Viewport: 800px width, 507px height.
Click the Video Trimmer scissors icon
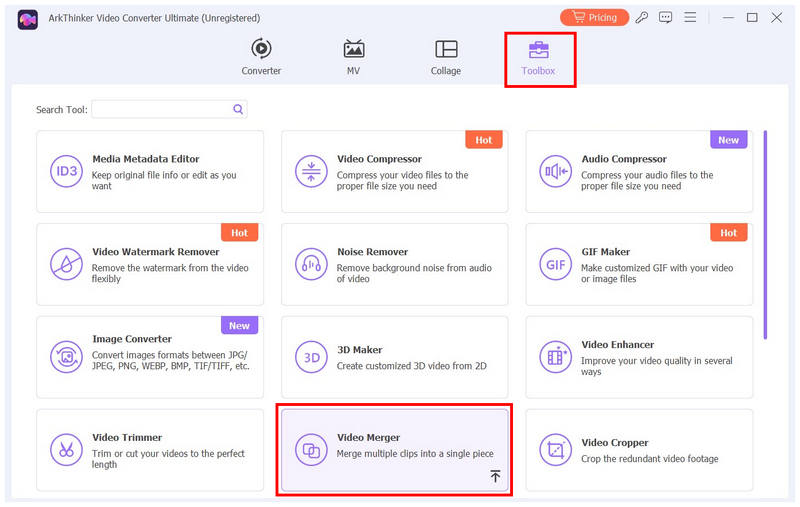[x=66, y=450]
